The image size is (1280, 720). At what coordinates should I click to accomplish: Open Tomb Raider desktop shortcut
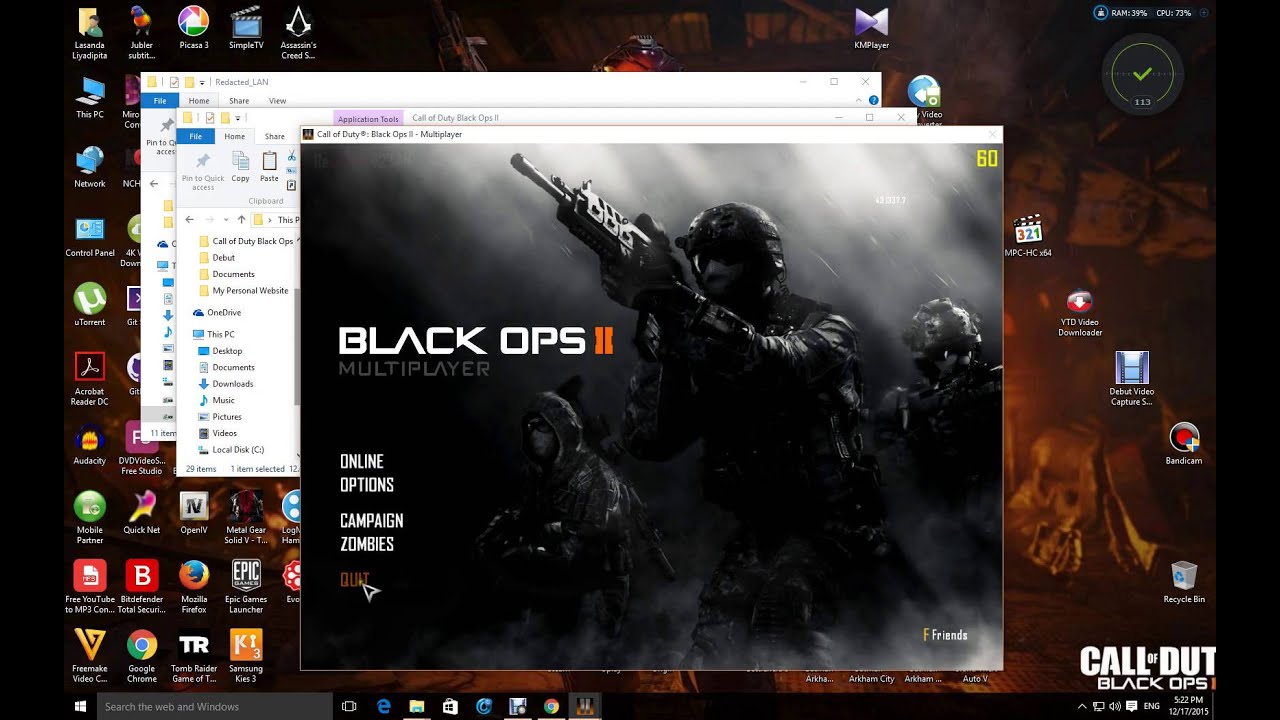pyautogui.click(x=194, y=655)
